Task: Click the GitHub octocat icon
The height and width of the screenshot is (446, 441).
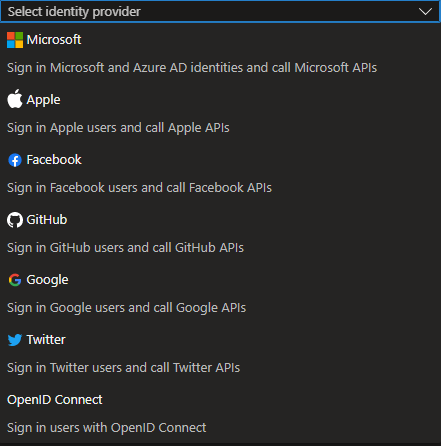Action: pos(15,220)
